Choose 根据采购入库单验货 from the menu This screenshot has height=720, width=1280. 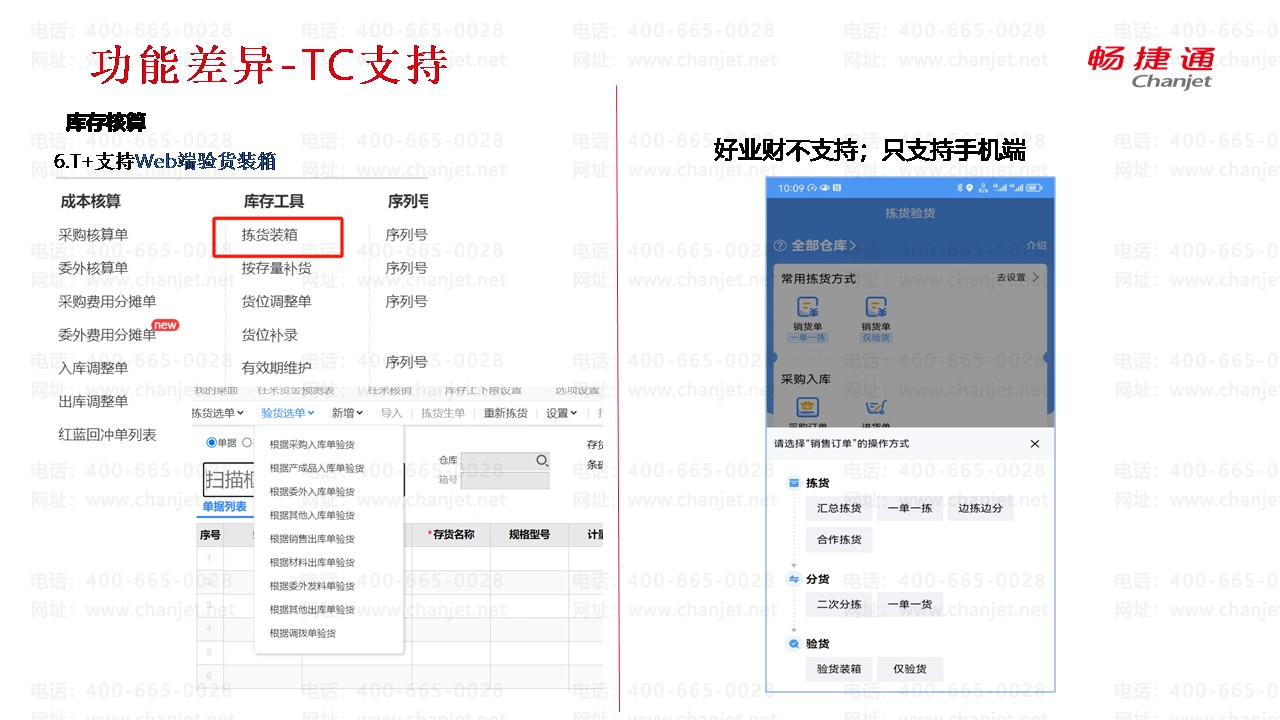312,444
